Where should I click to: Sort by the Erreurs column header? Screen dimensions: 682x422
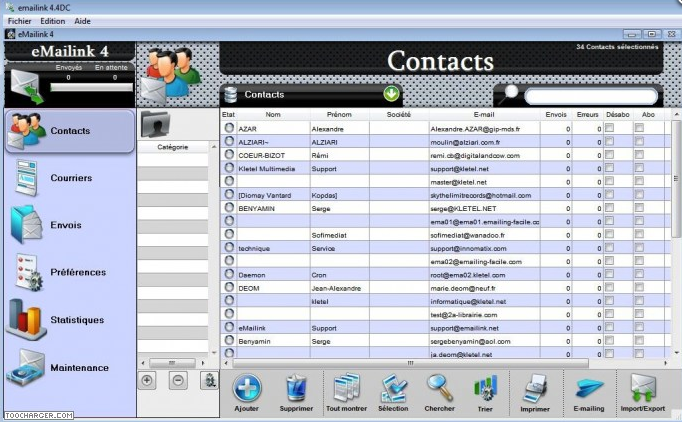point(588,114)
